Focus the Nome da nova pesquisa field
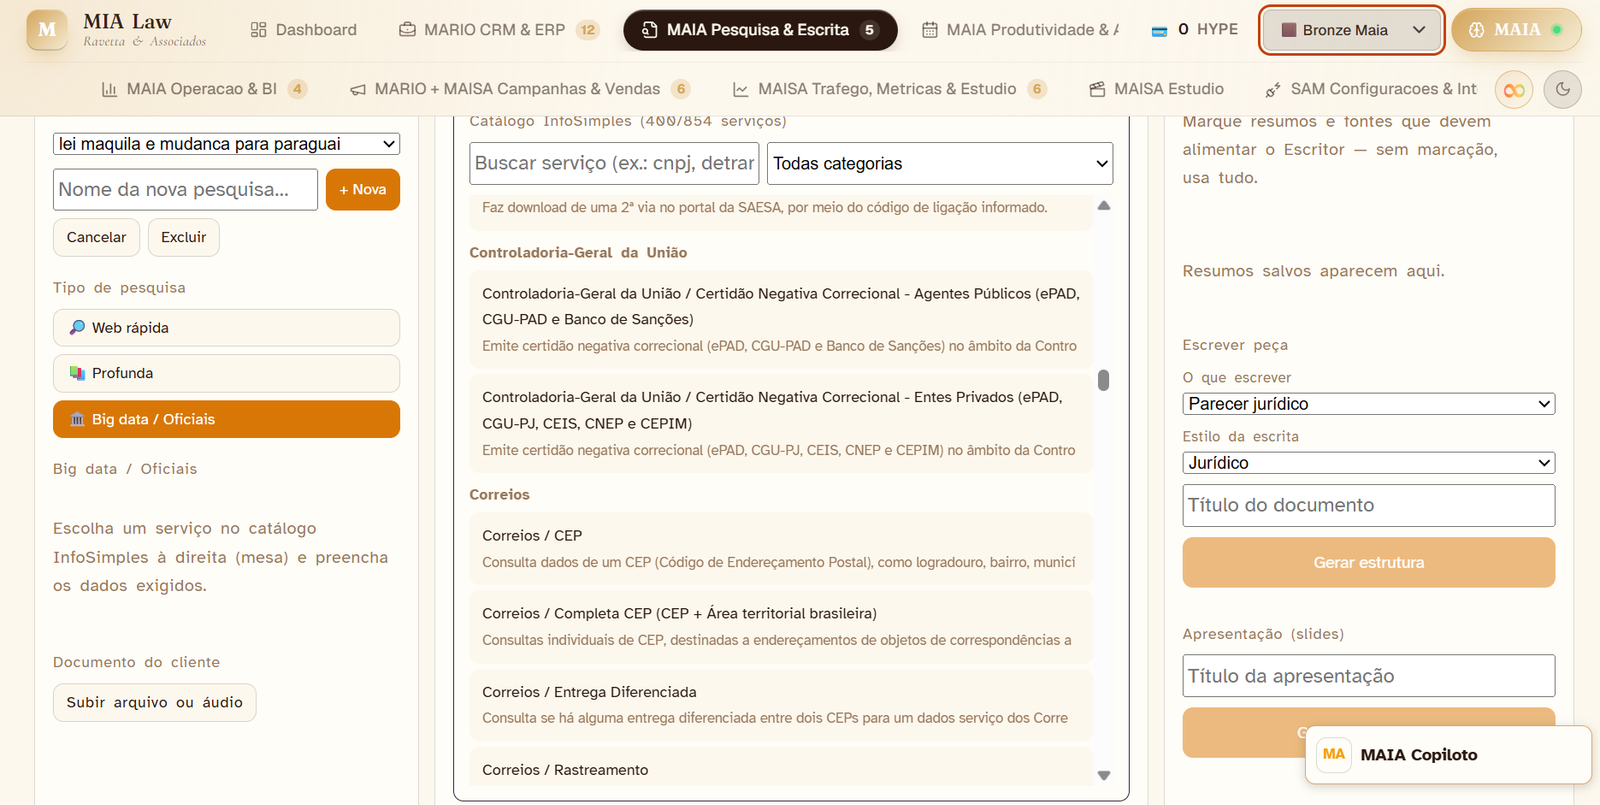The image size is (1600, 805). coord(185,189)
